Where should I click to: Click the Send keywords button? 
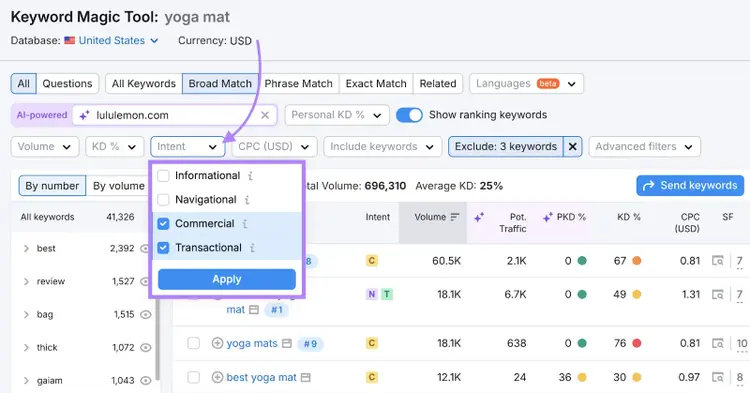[690, 186]
